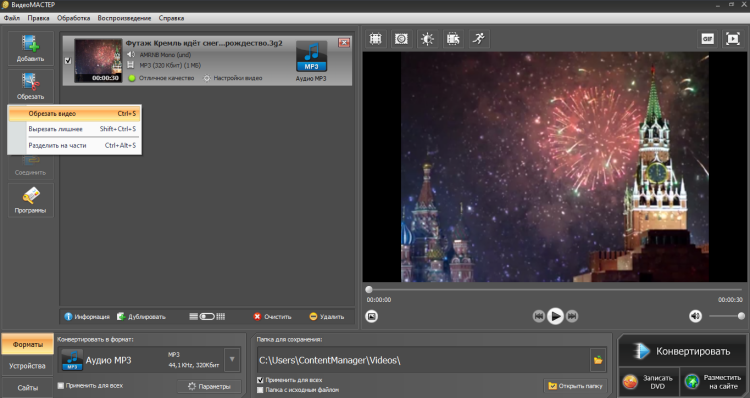This screenshot has width=750, height=398.
Task: Click the Записать DVD disc button
Action: pos(649,382)
